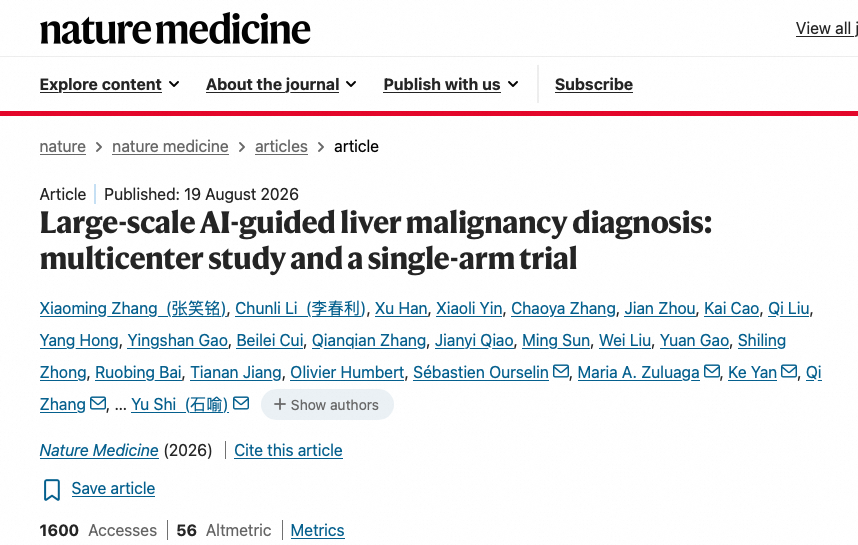This screenshot has width=858, height=545.
Task: Go to articles in the breadcrumb
Action: coord(281,146)
